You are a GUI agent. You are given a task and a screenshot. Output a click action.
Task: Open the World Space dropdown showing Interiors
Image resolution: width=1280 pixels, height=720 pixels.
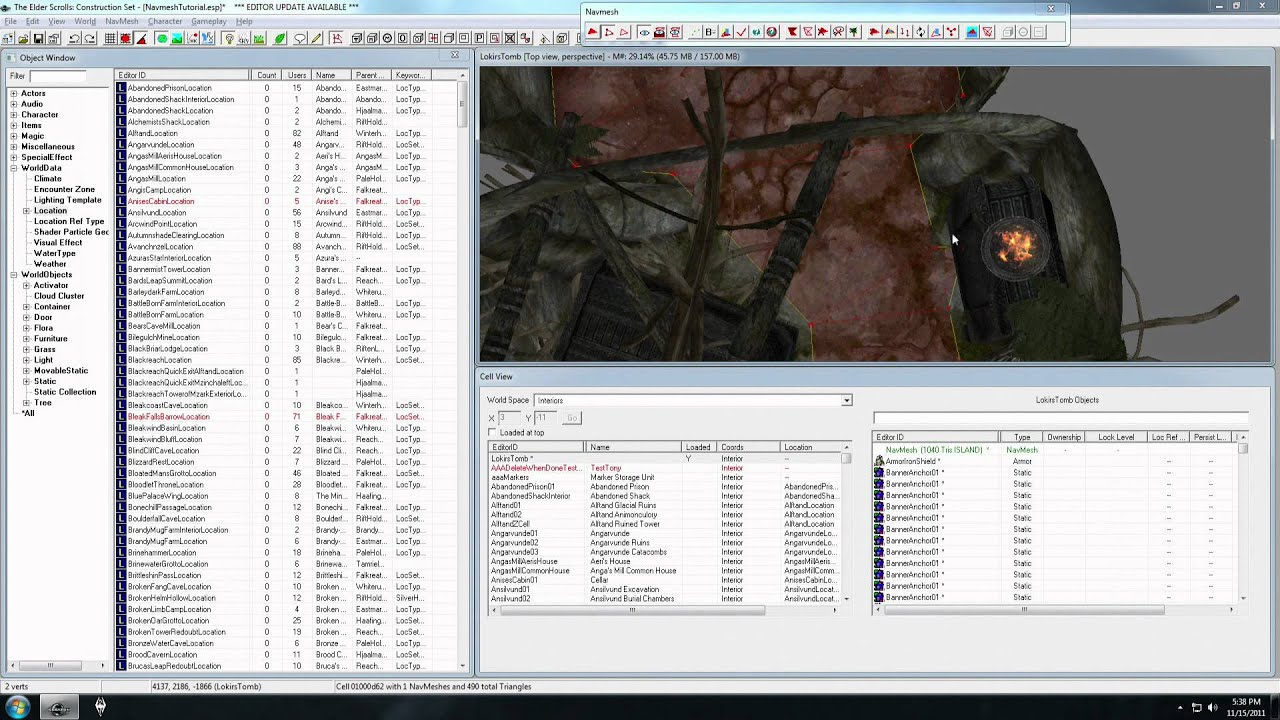pos(693,400)
